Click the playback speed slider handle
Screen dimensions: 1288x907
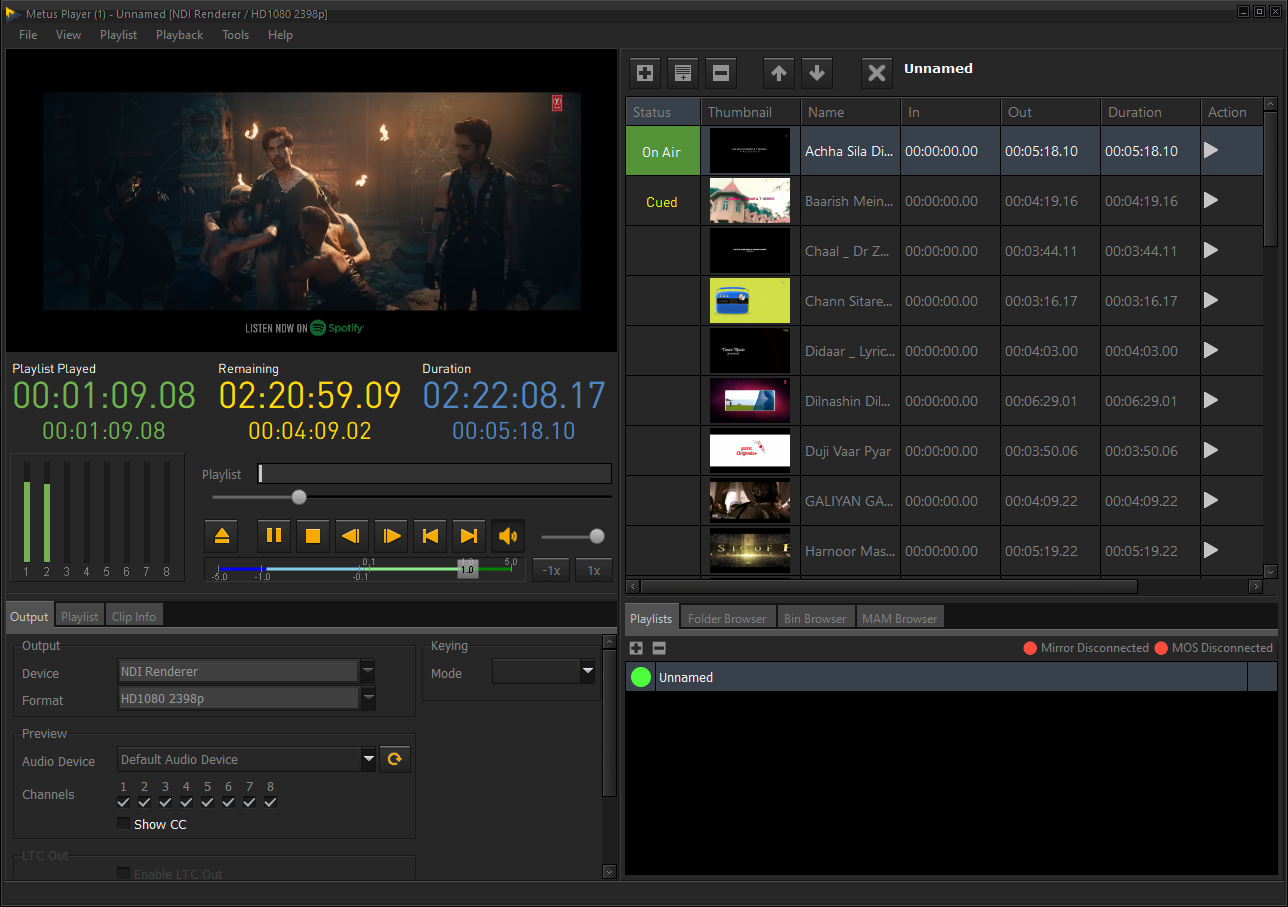coord(467,568)
